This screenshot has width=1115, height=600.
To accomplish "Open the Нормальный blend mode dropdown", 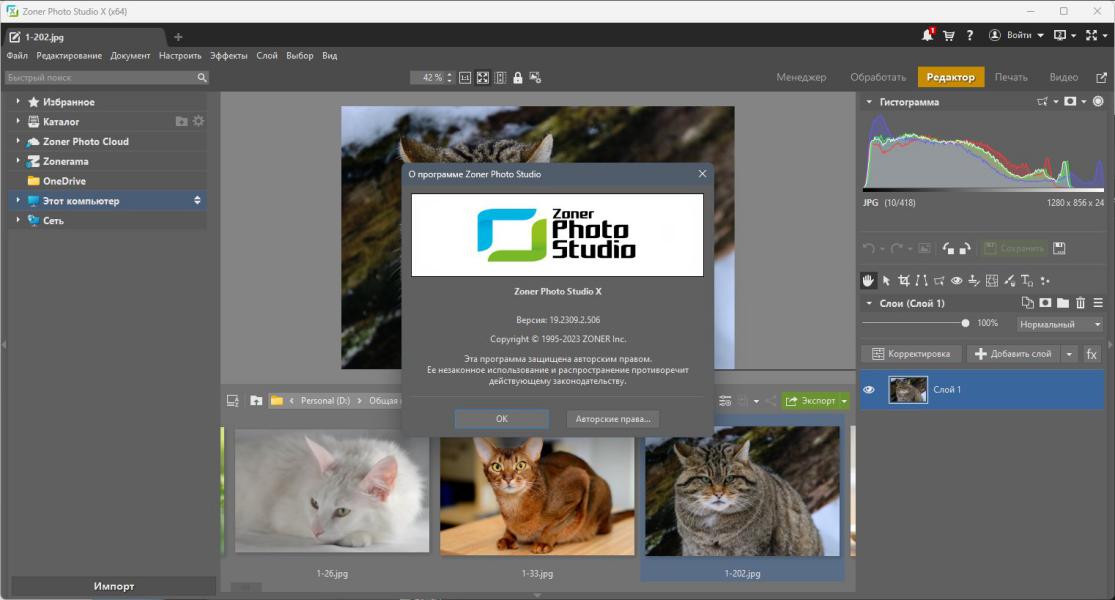I will tap(1059, 324).
